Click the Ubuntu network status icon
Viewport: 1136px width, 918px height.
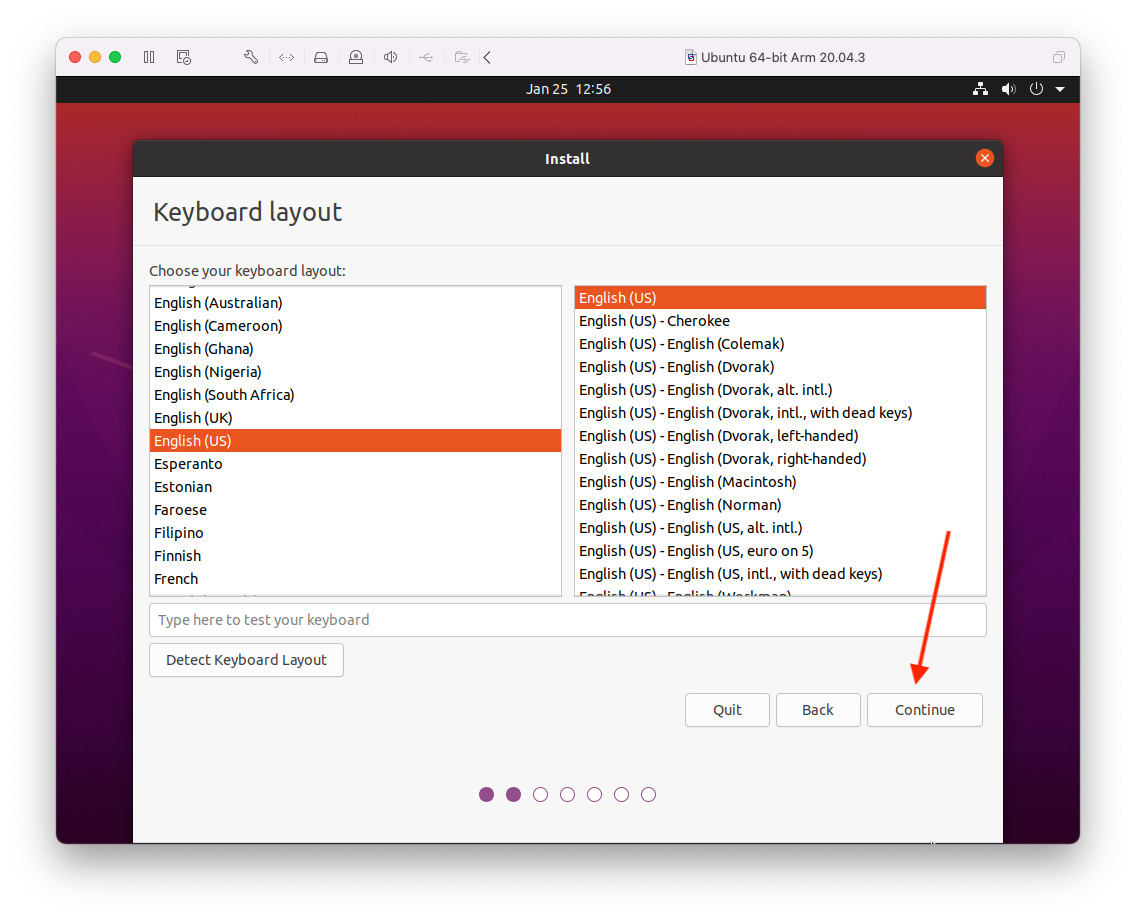pyautogui.click(x=980, y=89)
